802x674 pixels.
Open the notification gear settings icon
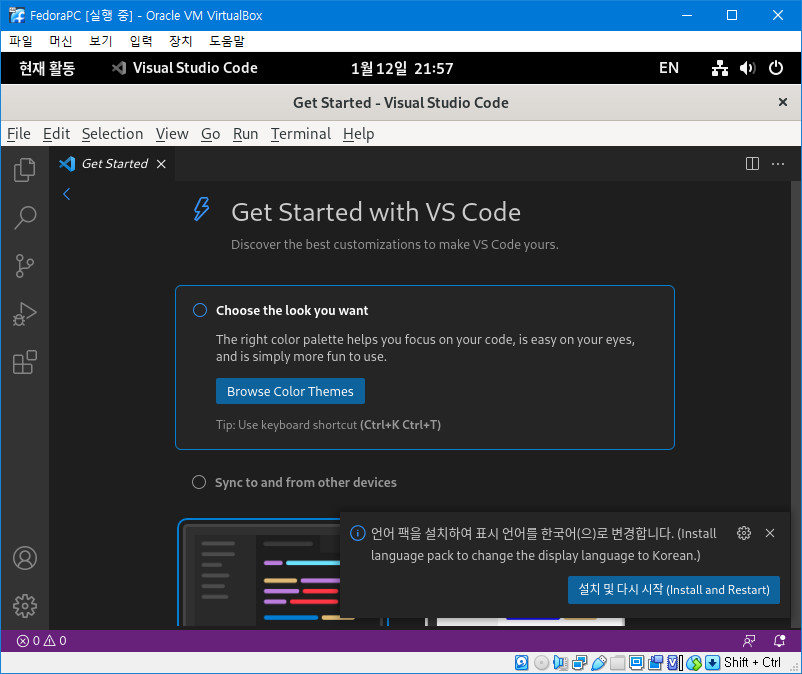tap(744, 533)
